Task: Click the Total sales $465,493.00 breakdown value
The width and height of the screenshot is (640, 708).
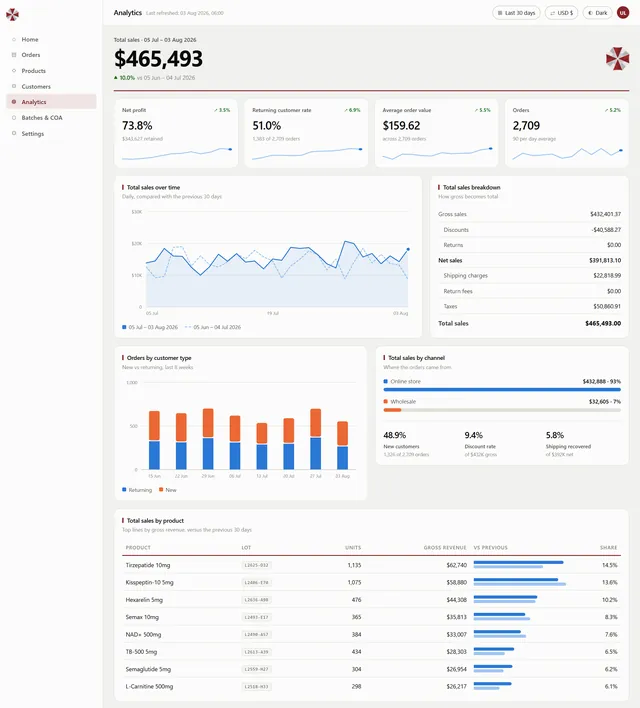Action: (x=603, y=323)
